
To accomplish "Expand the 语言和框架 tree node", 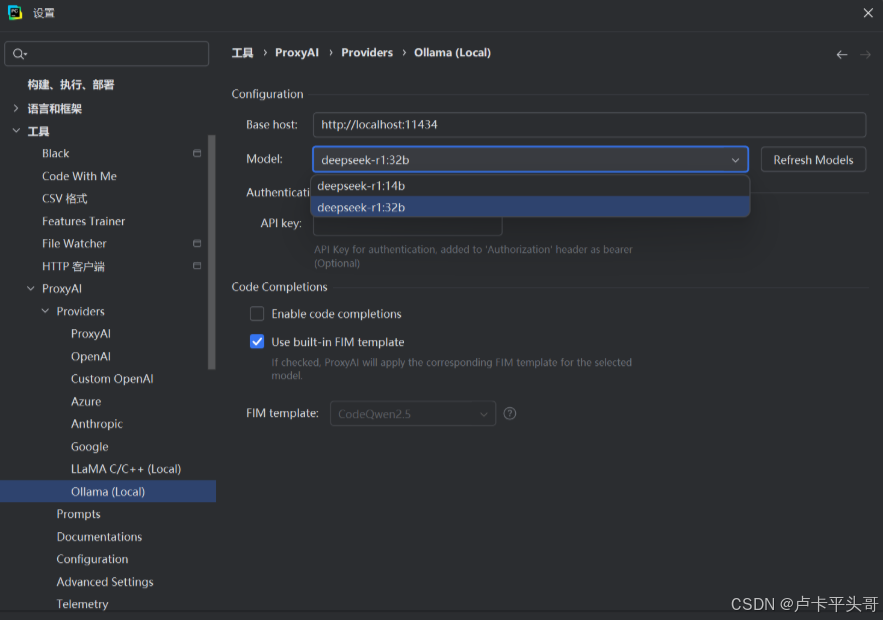I will pyautogui.click(x=16, y=108).
